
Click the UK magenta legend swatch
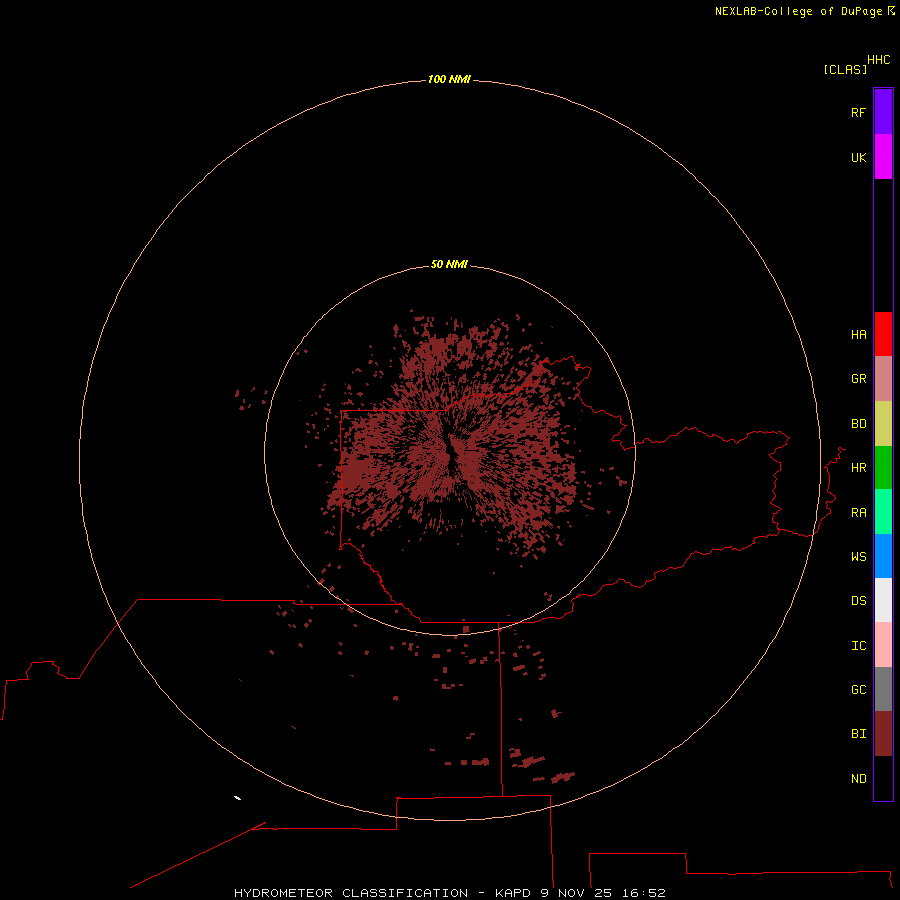[x=883, y=157]
